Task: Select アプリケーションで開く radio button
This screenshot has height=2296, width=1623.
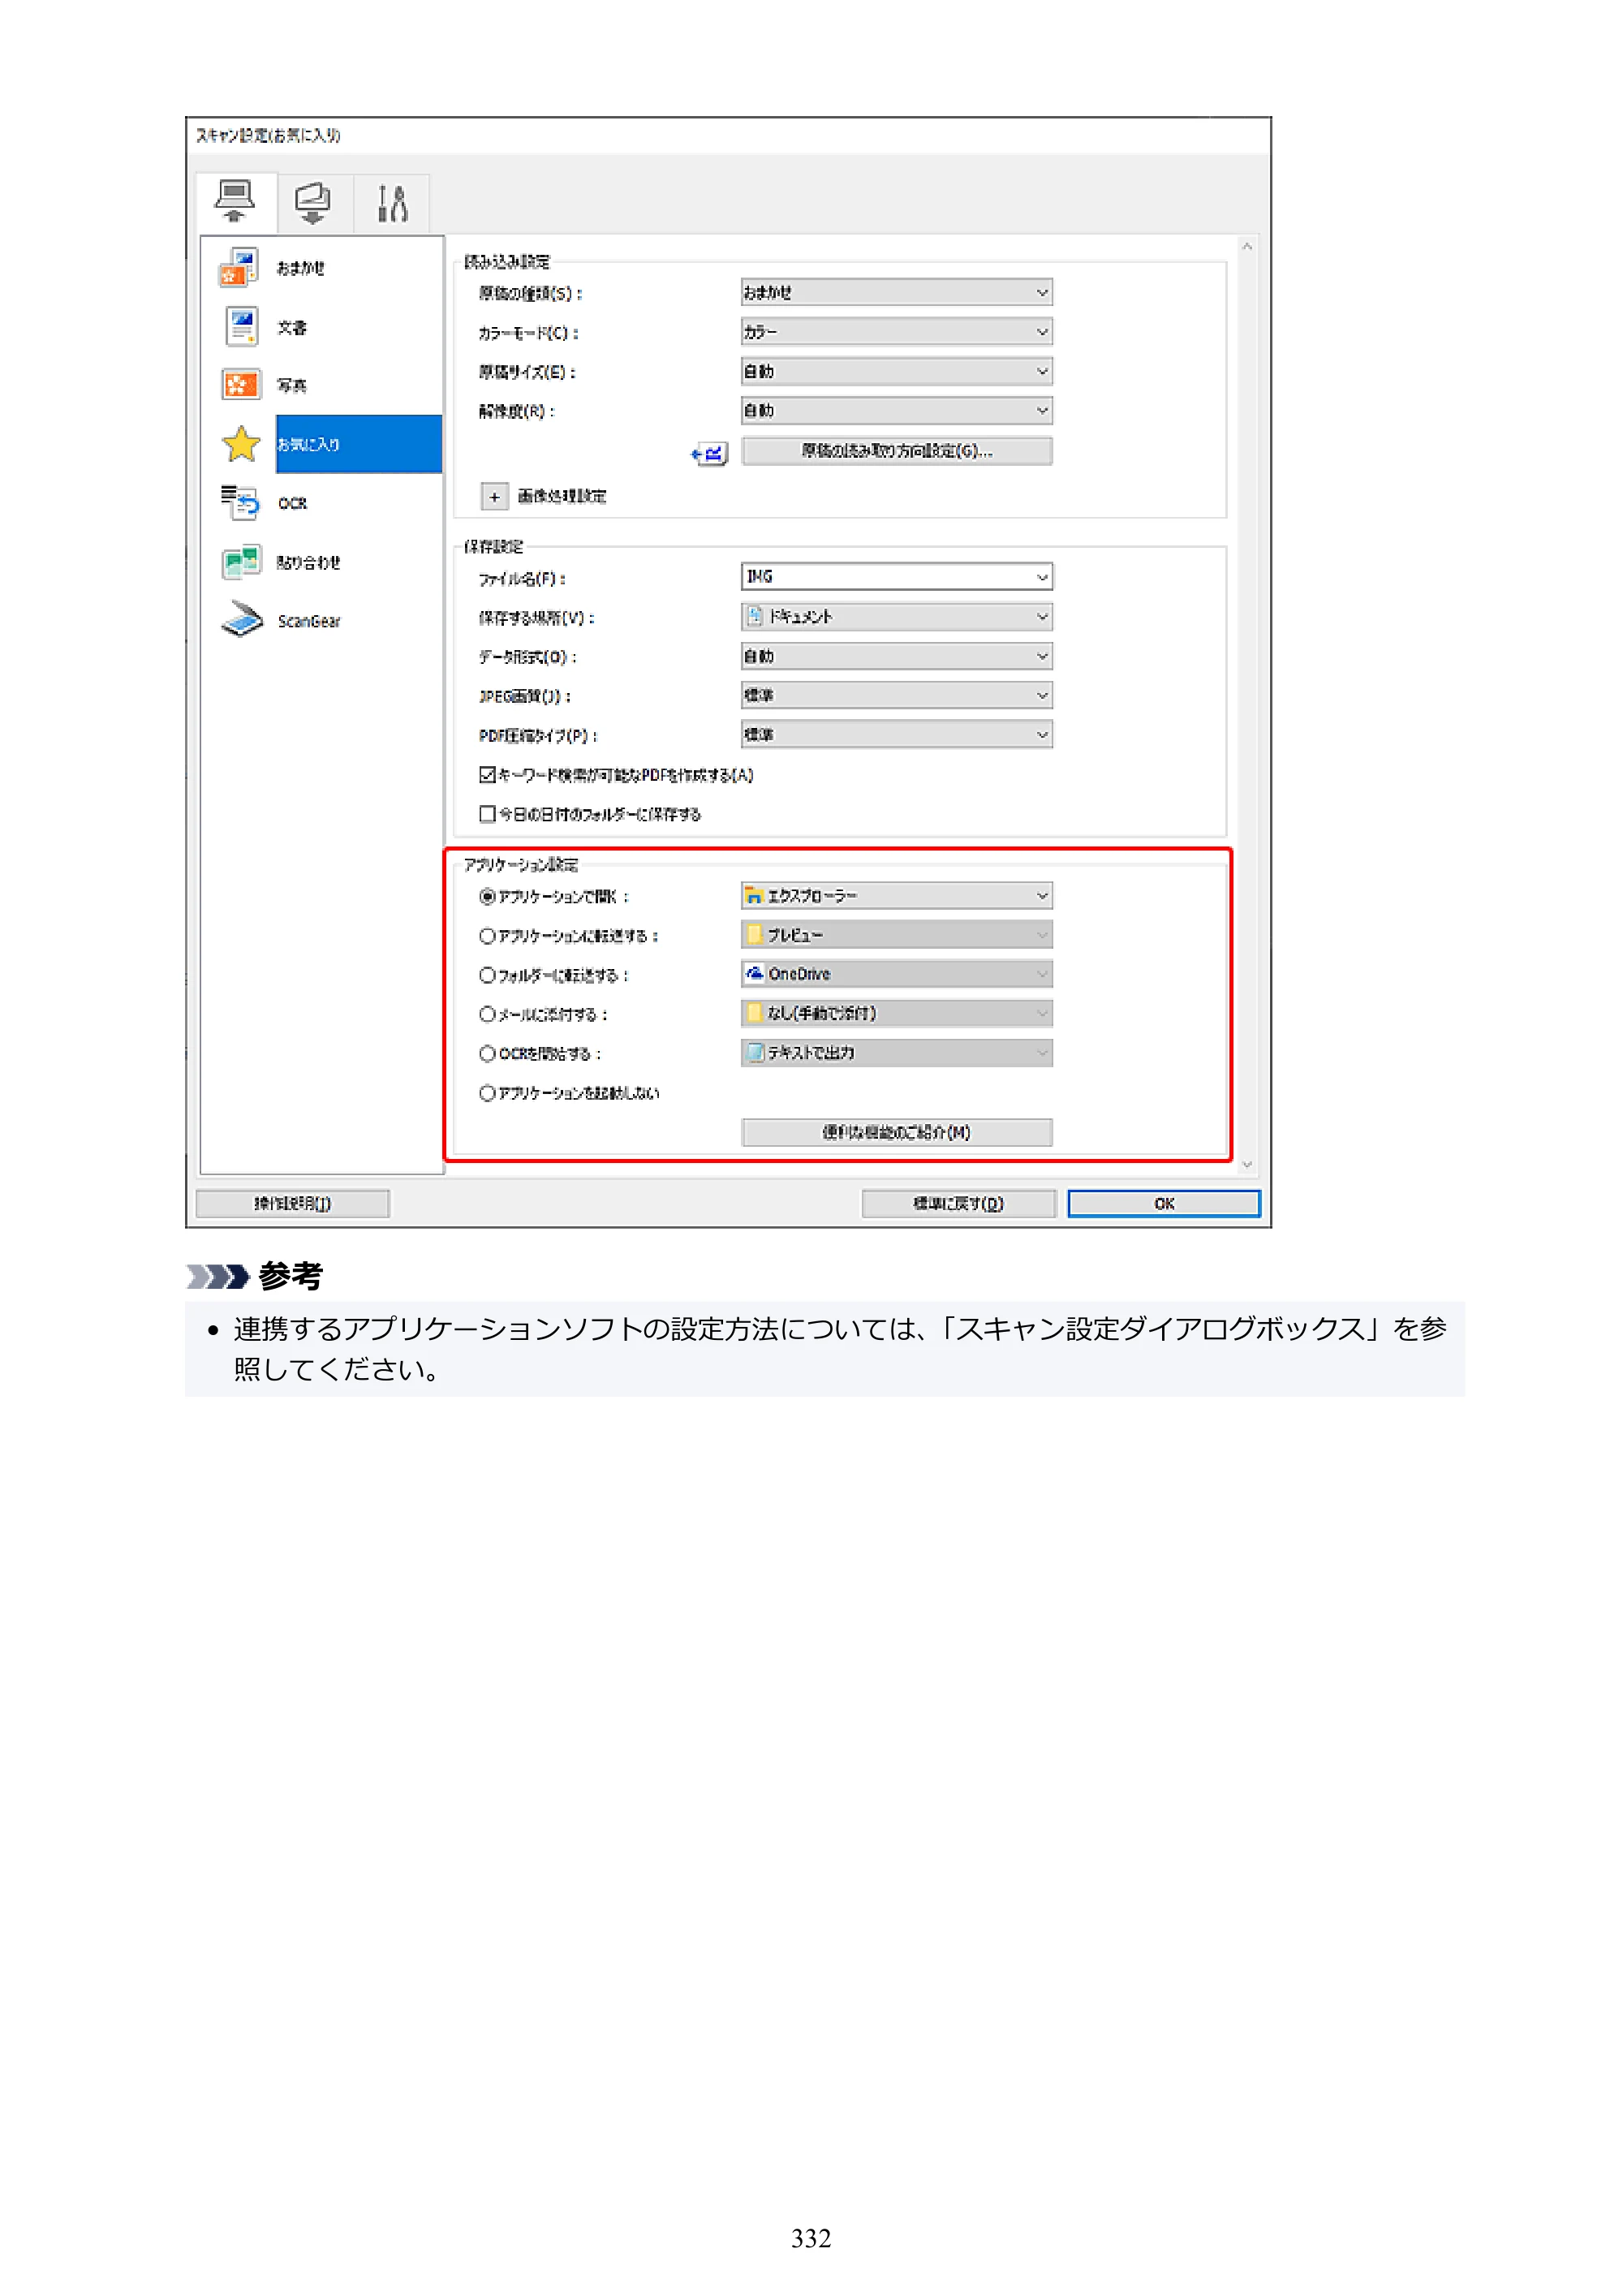Action: (x=487, y=896)
